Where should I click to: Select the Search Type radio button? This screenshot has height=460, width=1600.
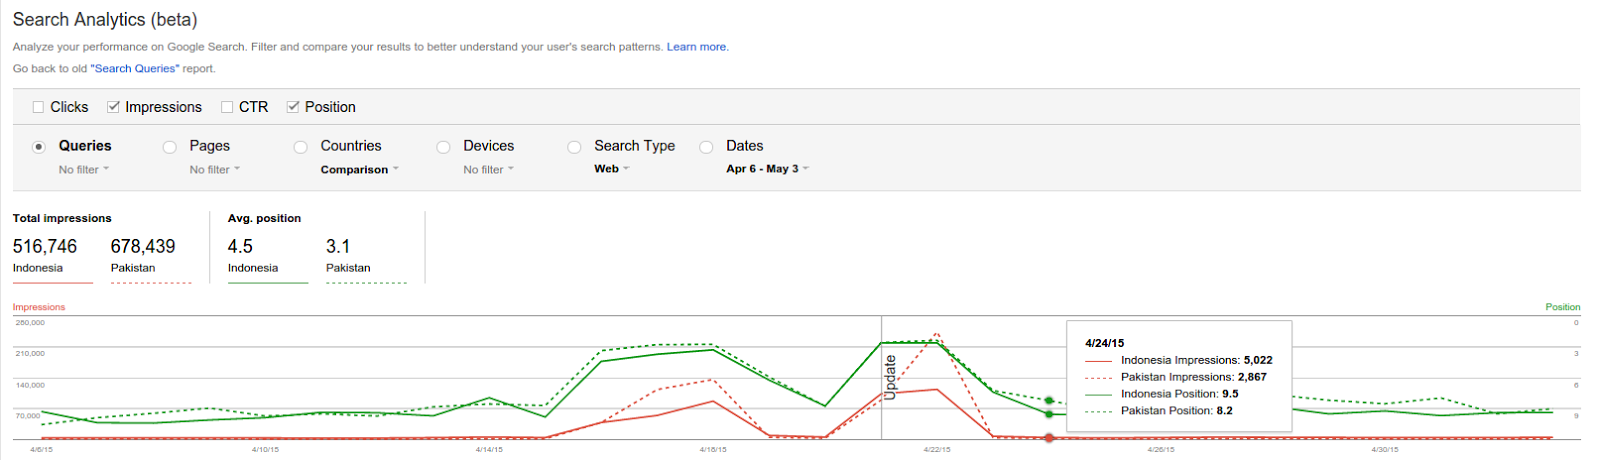[574, 147]
